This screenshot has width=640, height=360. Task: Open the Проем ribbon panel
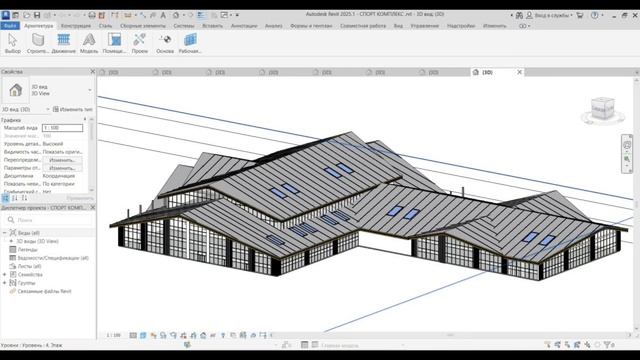point(140,43)
